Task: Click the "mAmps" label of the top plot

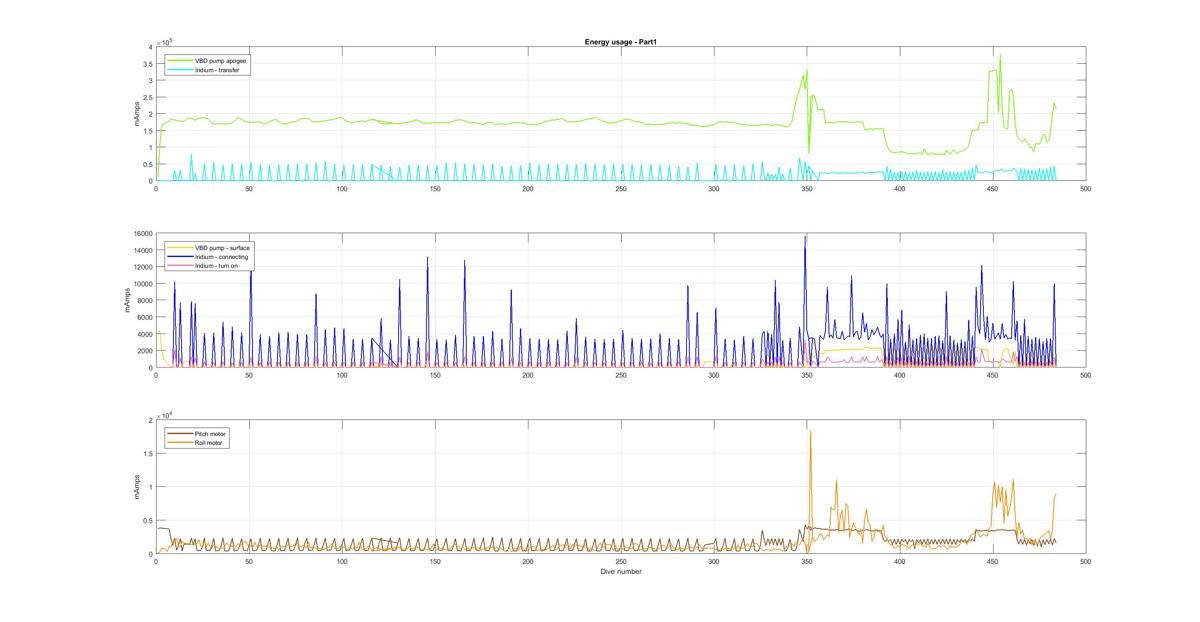Action: coord(137,114)
